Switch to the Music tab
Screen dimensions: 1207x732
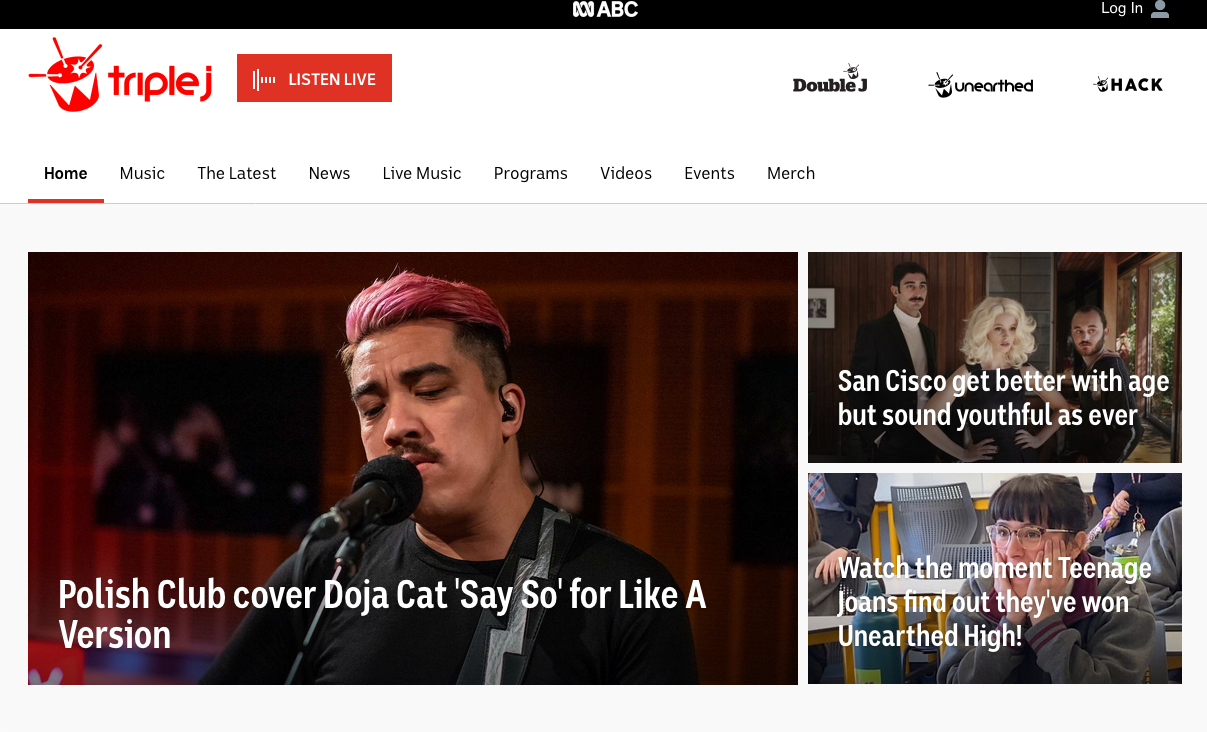(142, 173)
